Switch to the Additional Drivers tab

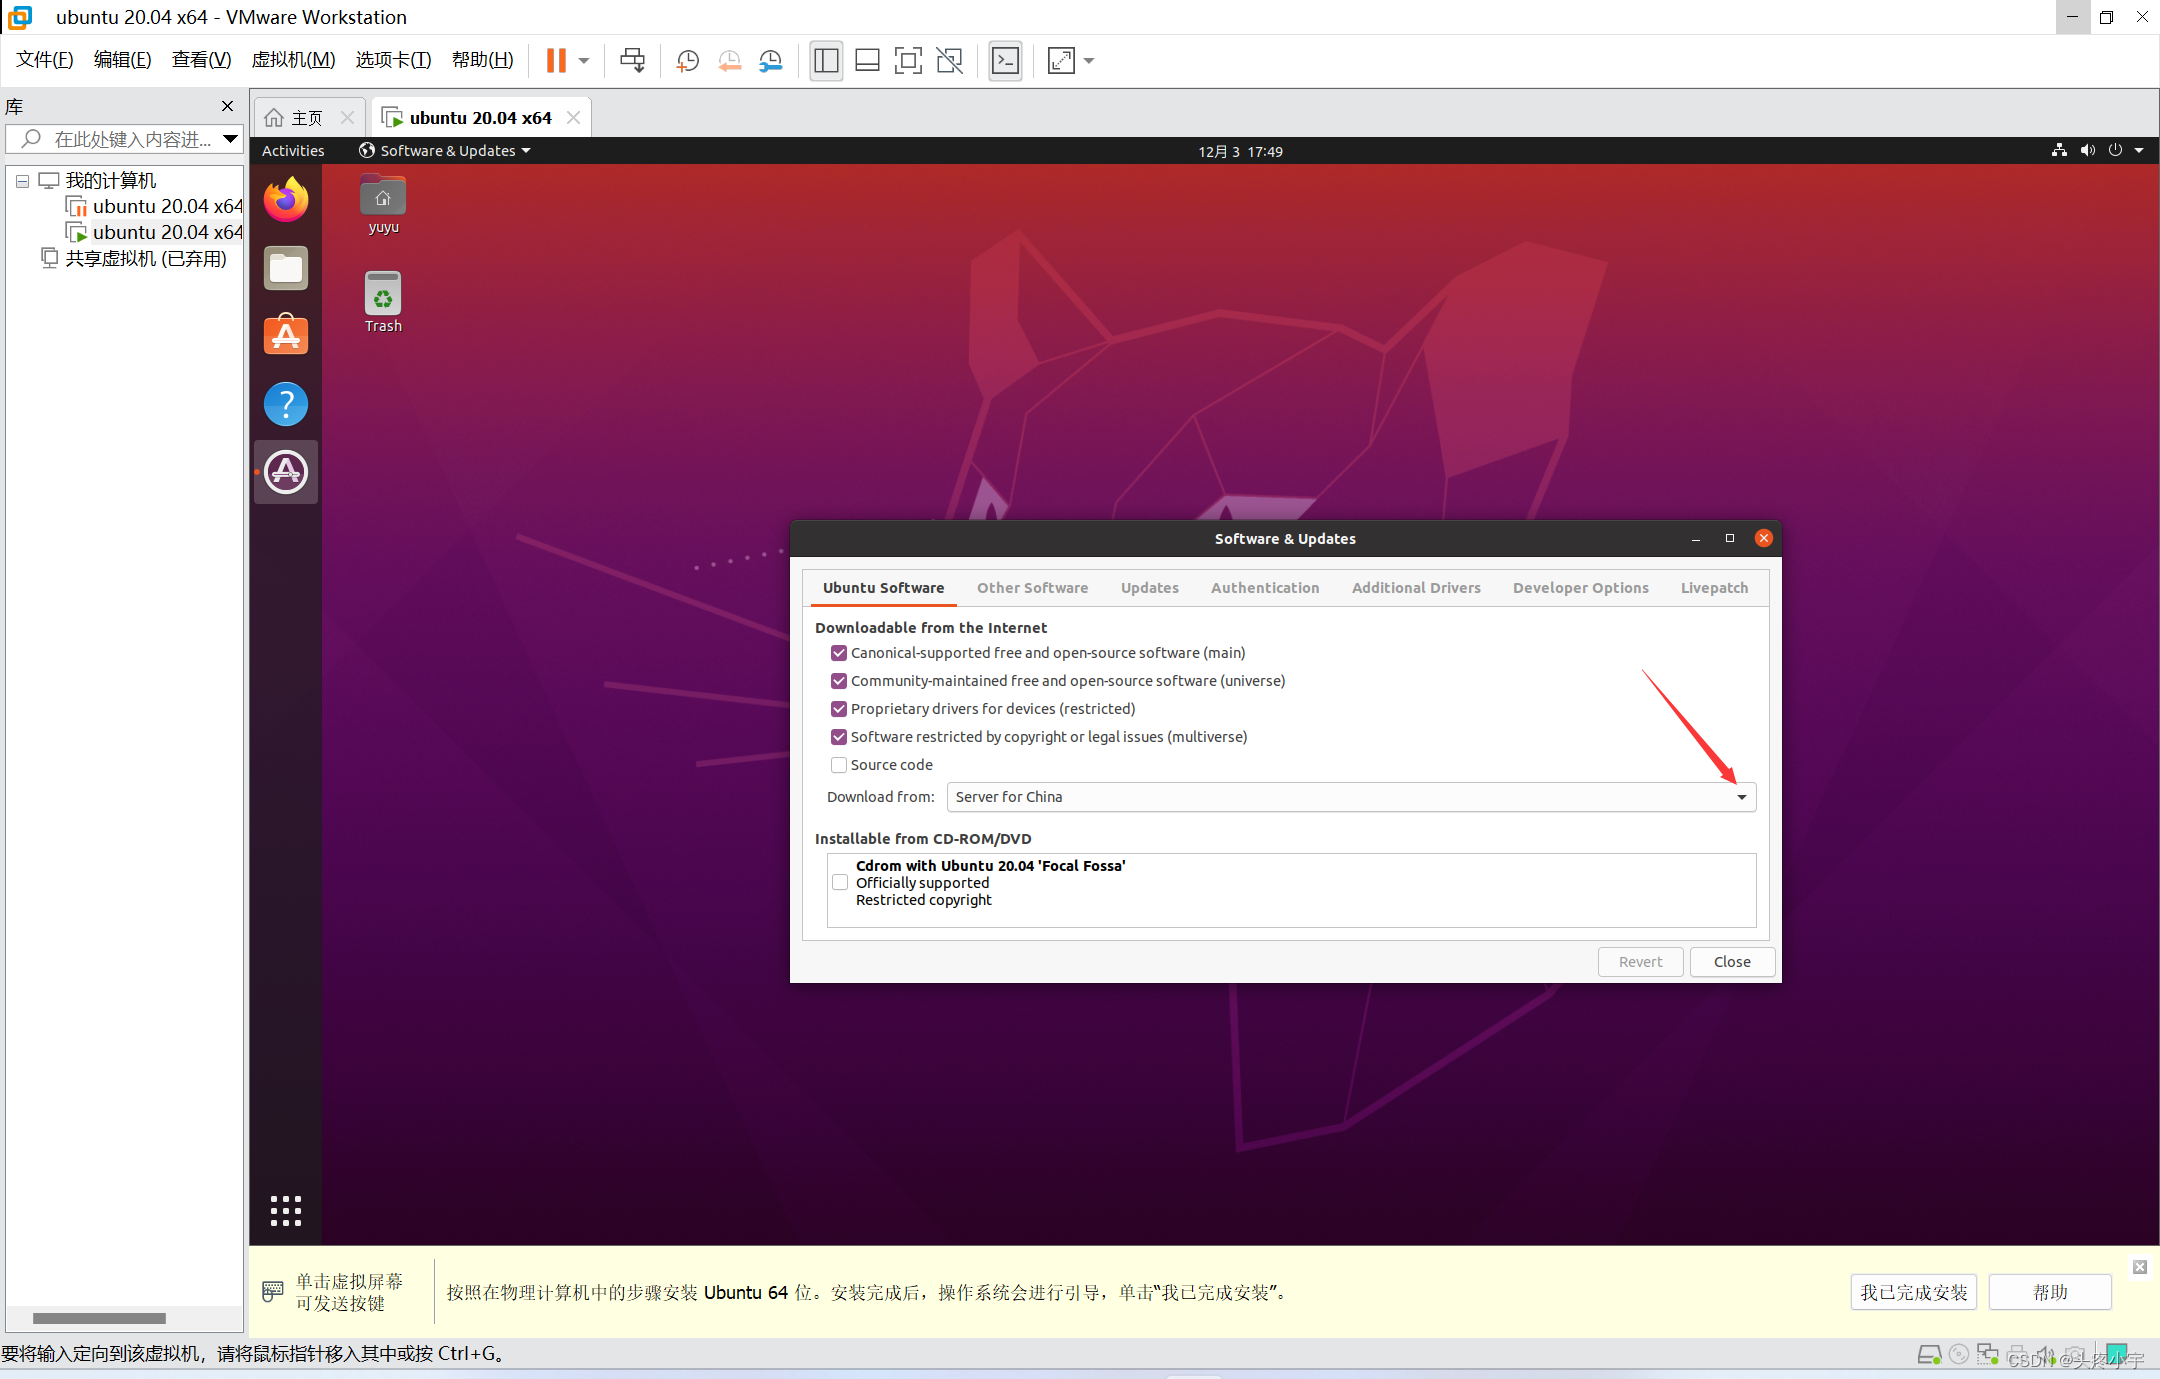(1416, 588)
